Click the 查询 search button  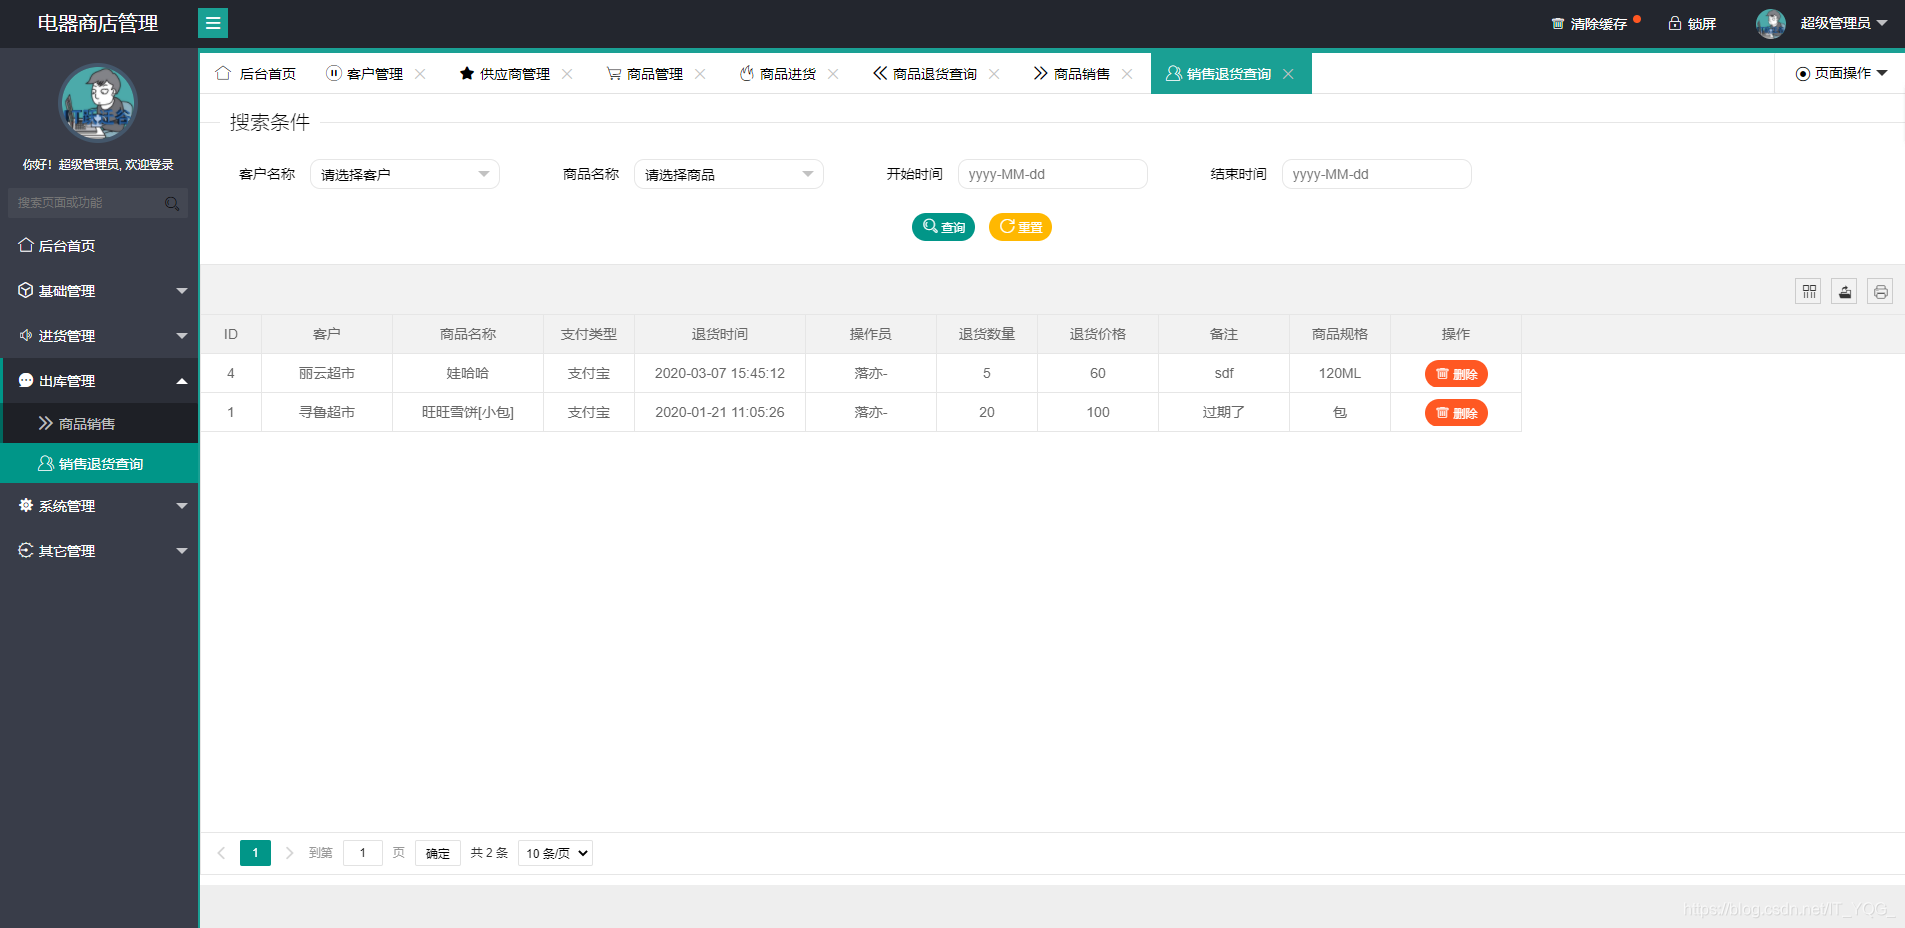click(x=942, y=227)
